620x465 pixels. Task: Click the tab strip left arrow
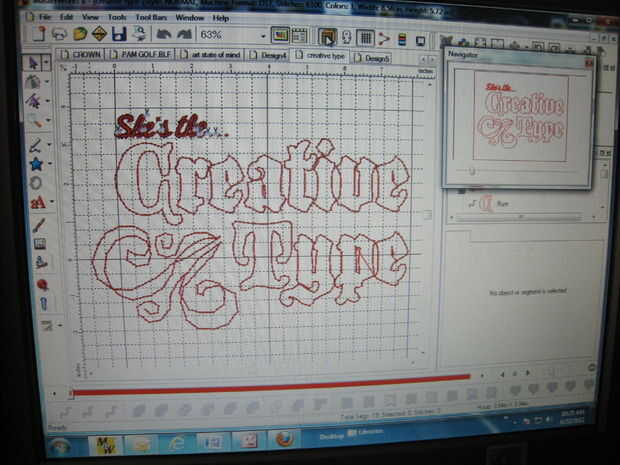point(423,60)
